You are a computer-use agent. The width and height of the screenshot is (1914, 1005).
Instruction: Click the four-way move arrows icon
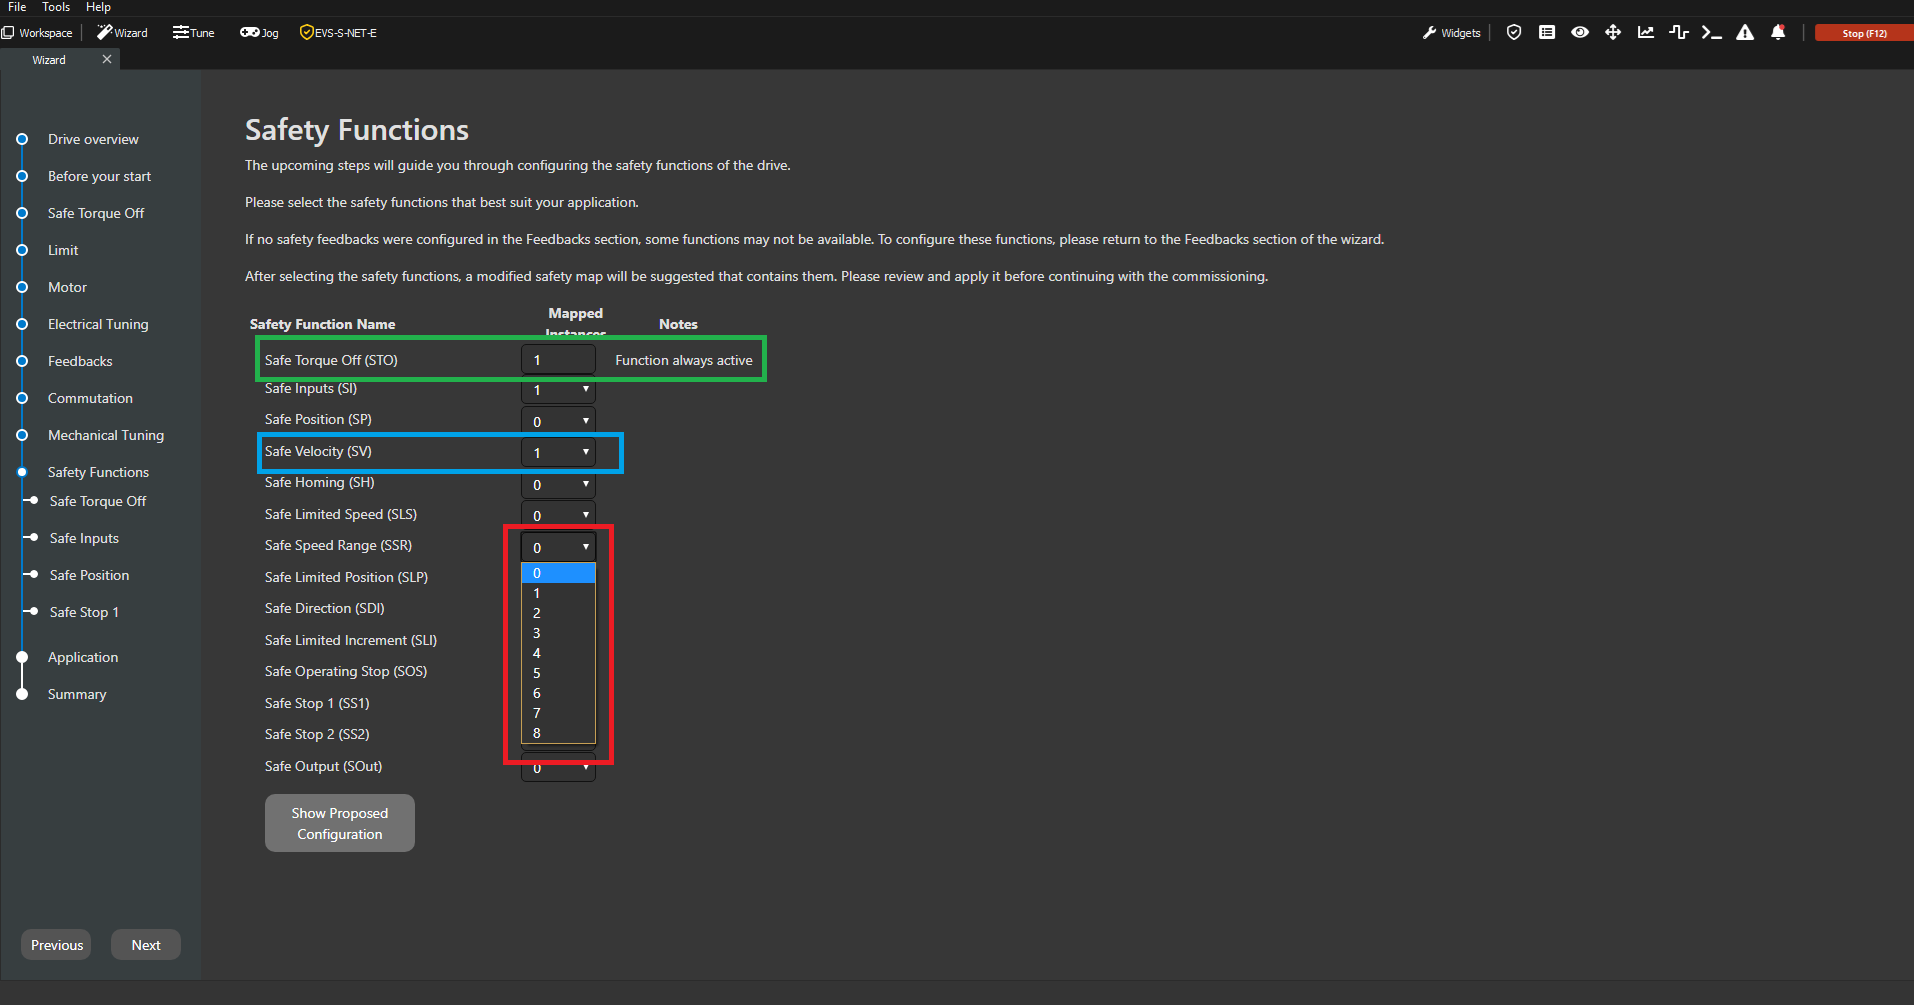coord(1613,33)
